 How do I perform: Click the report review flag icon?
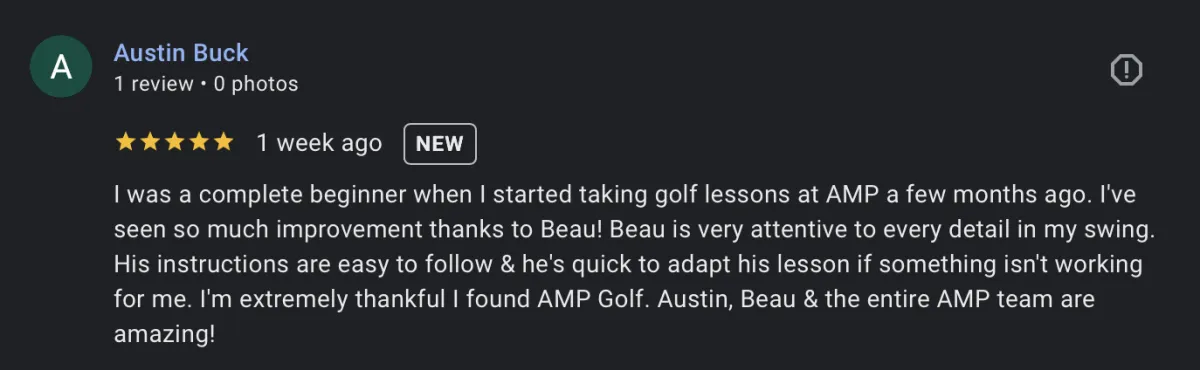[1127, 70]
